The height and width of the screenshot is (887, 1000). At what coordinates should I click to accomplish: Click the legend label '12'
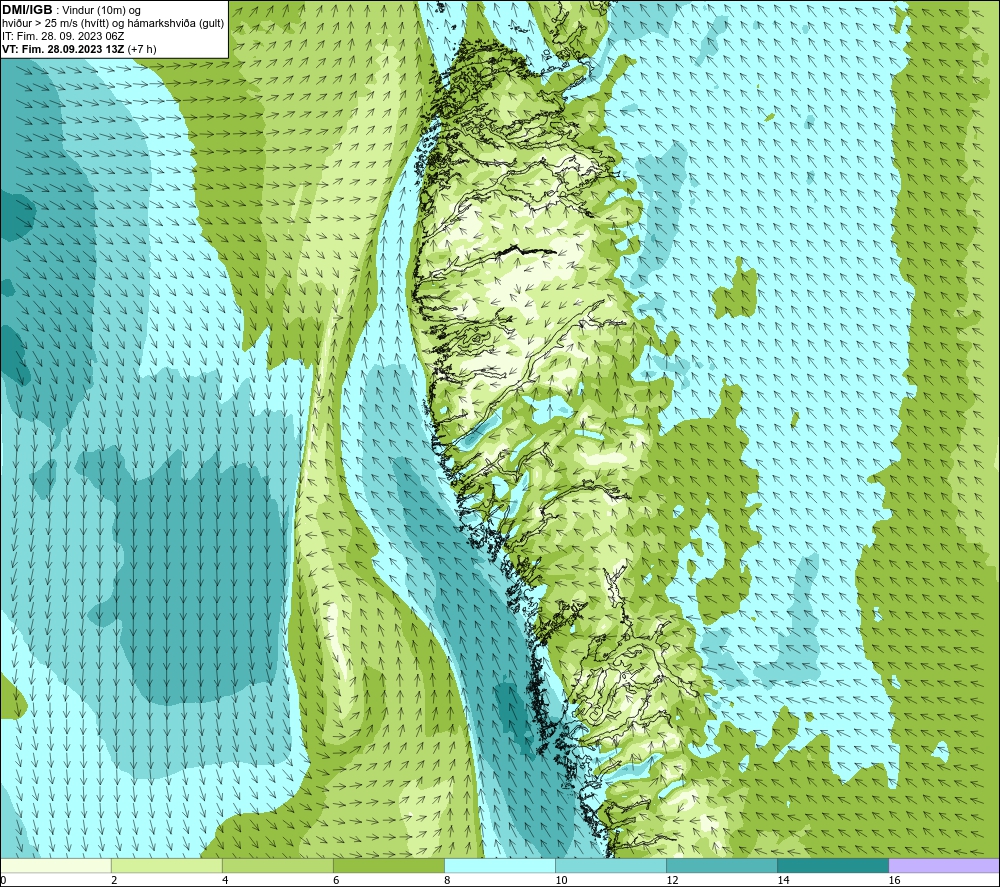(x=672, y=881)
